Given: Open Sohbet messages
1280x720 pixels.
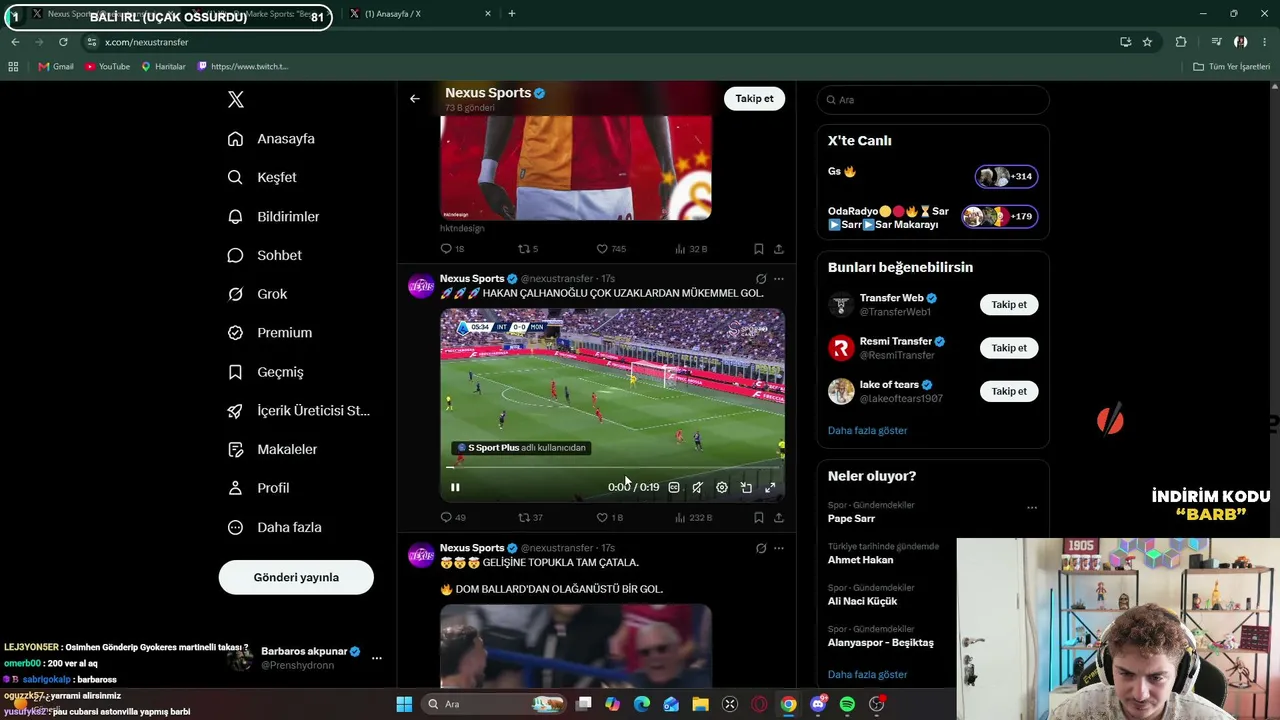Looking at the screenshot, I should (x=264, y=255).
